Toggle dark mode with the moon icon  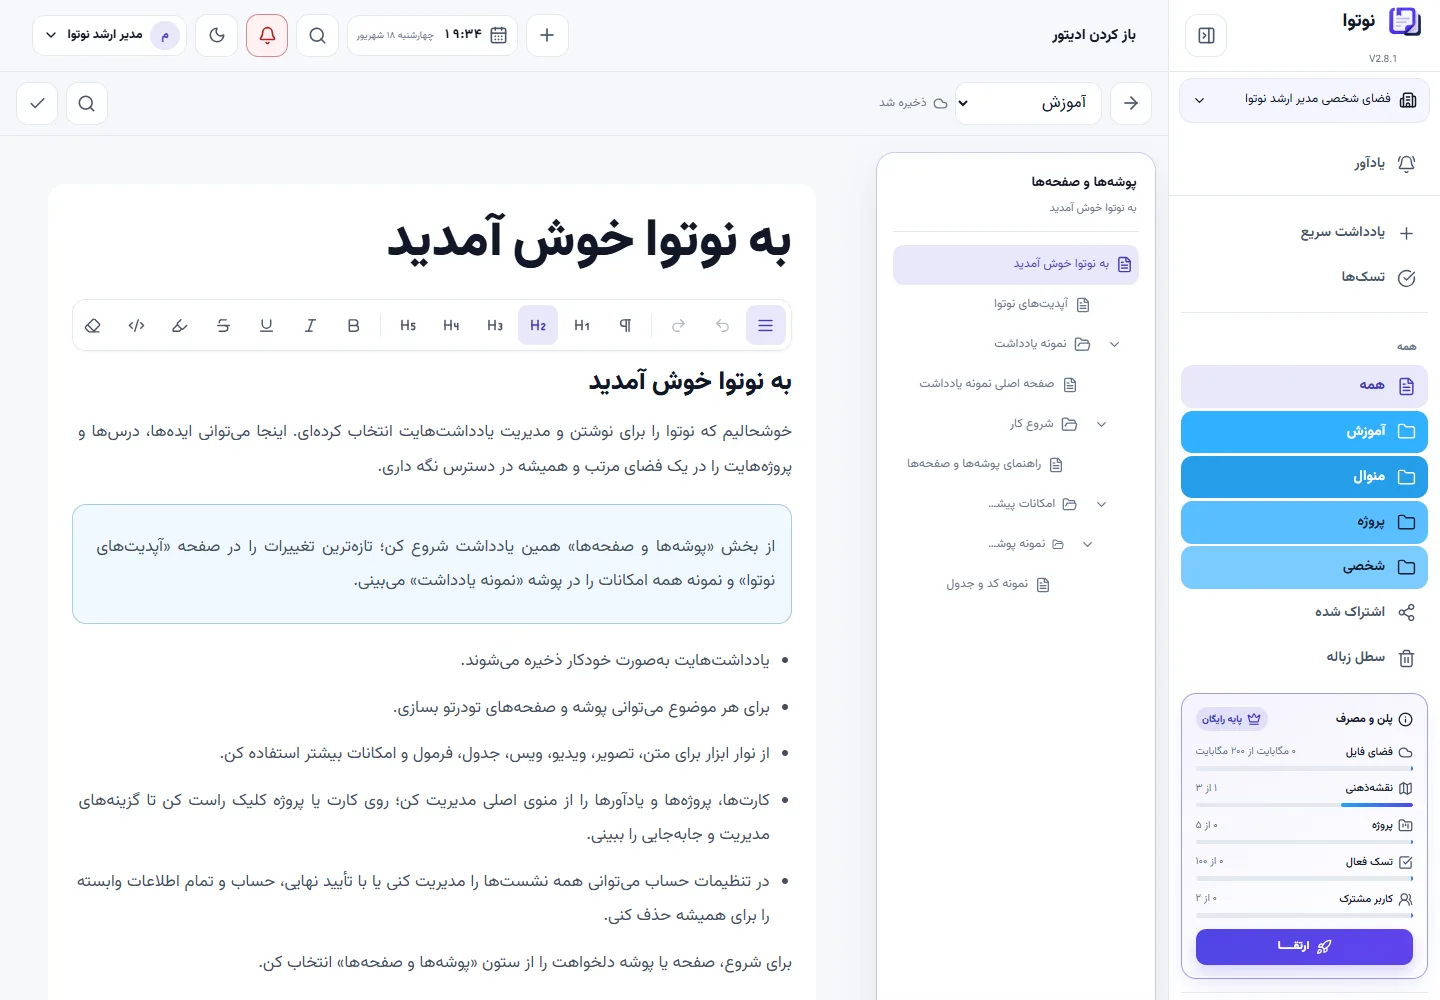pos(217,35)
